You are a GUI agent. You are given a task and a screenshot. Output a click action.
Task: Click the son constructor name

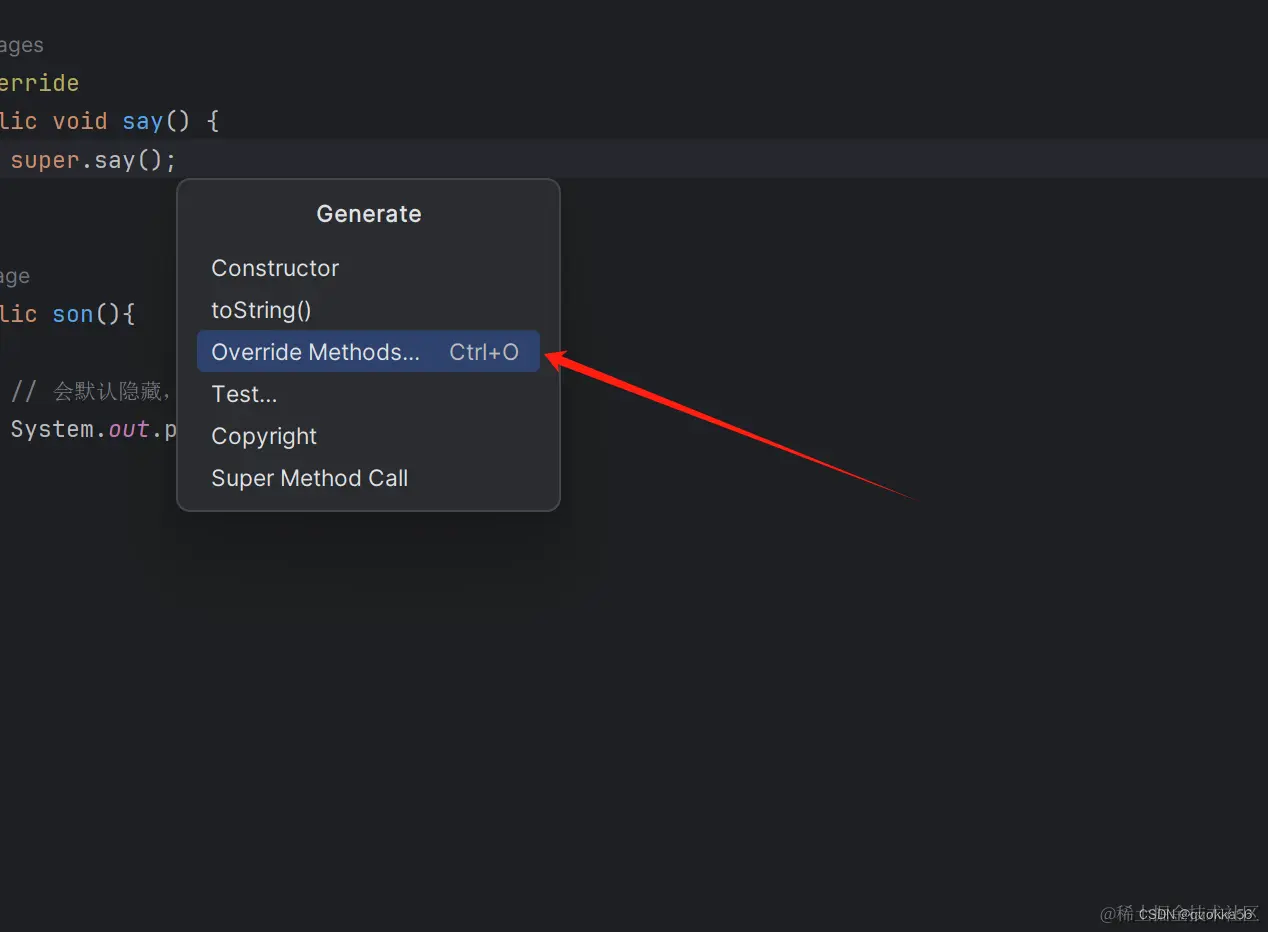click(72, 314)
